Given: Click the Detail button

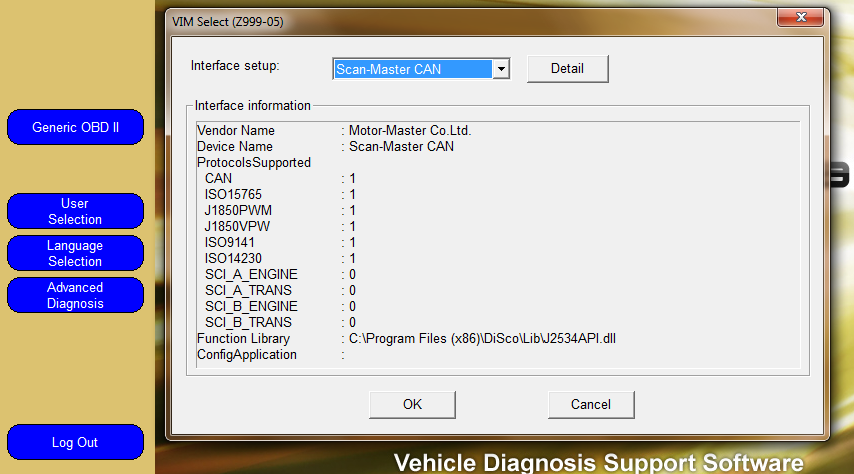Looking at the screenshot, I should tap(568, 69).
